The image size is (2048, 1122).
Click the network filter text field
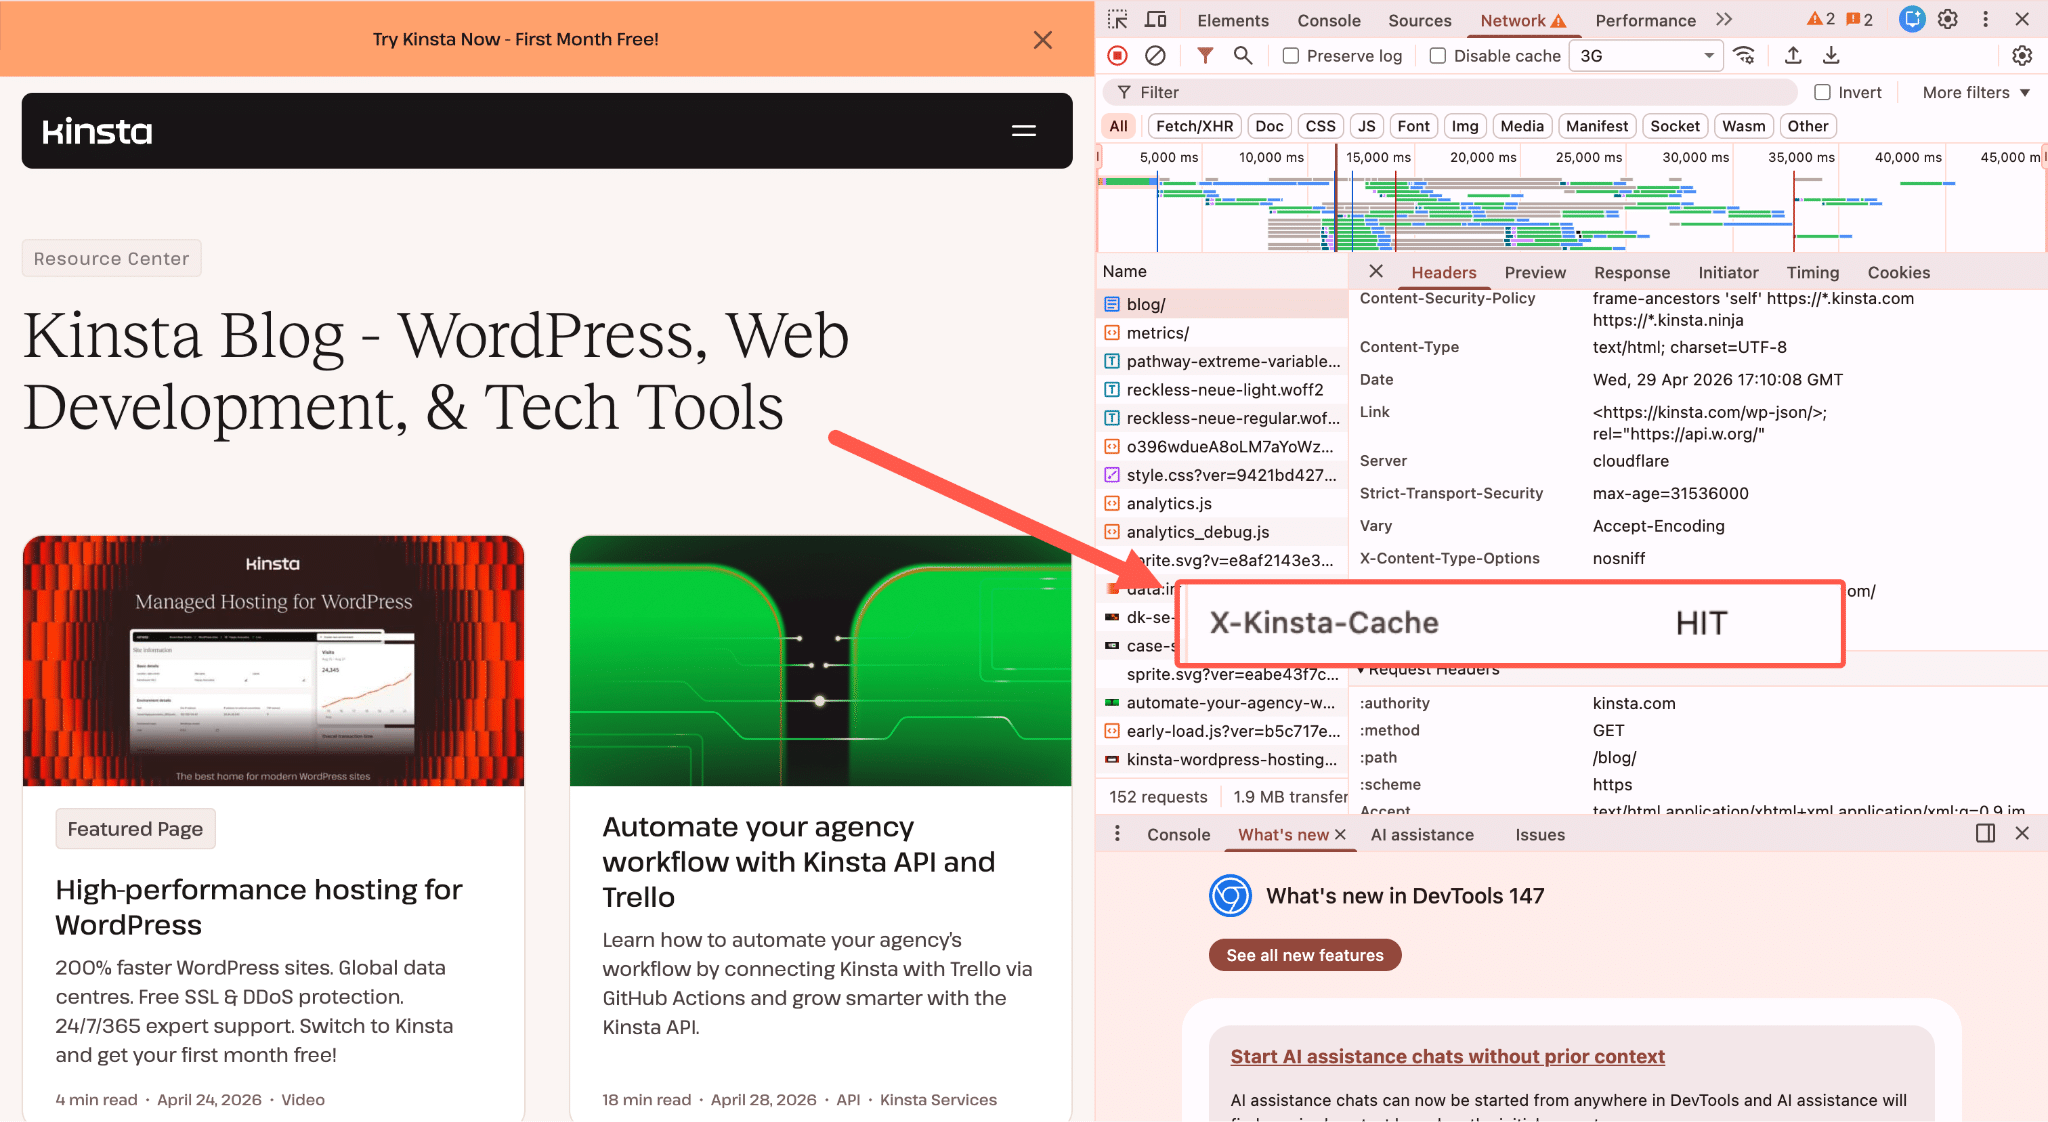click(x=1450, y=92)
